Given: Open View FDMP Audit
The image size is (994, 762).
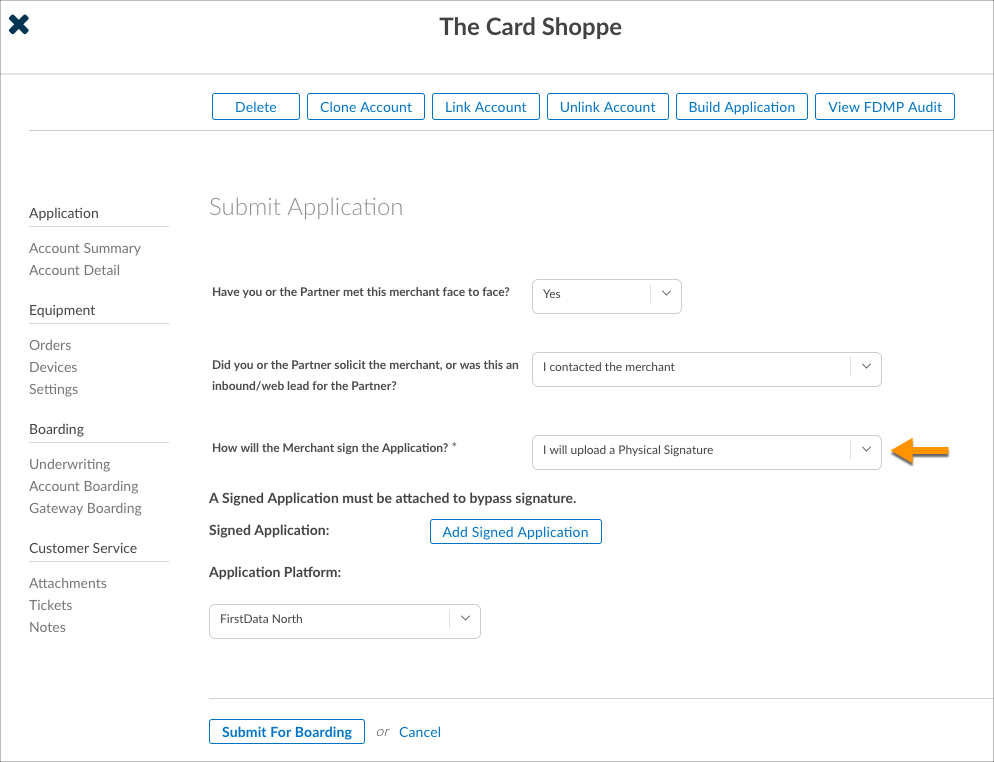Looking at the screenshot, I should 885,107.
